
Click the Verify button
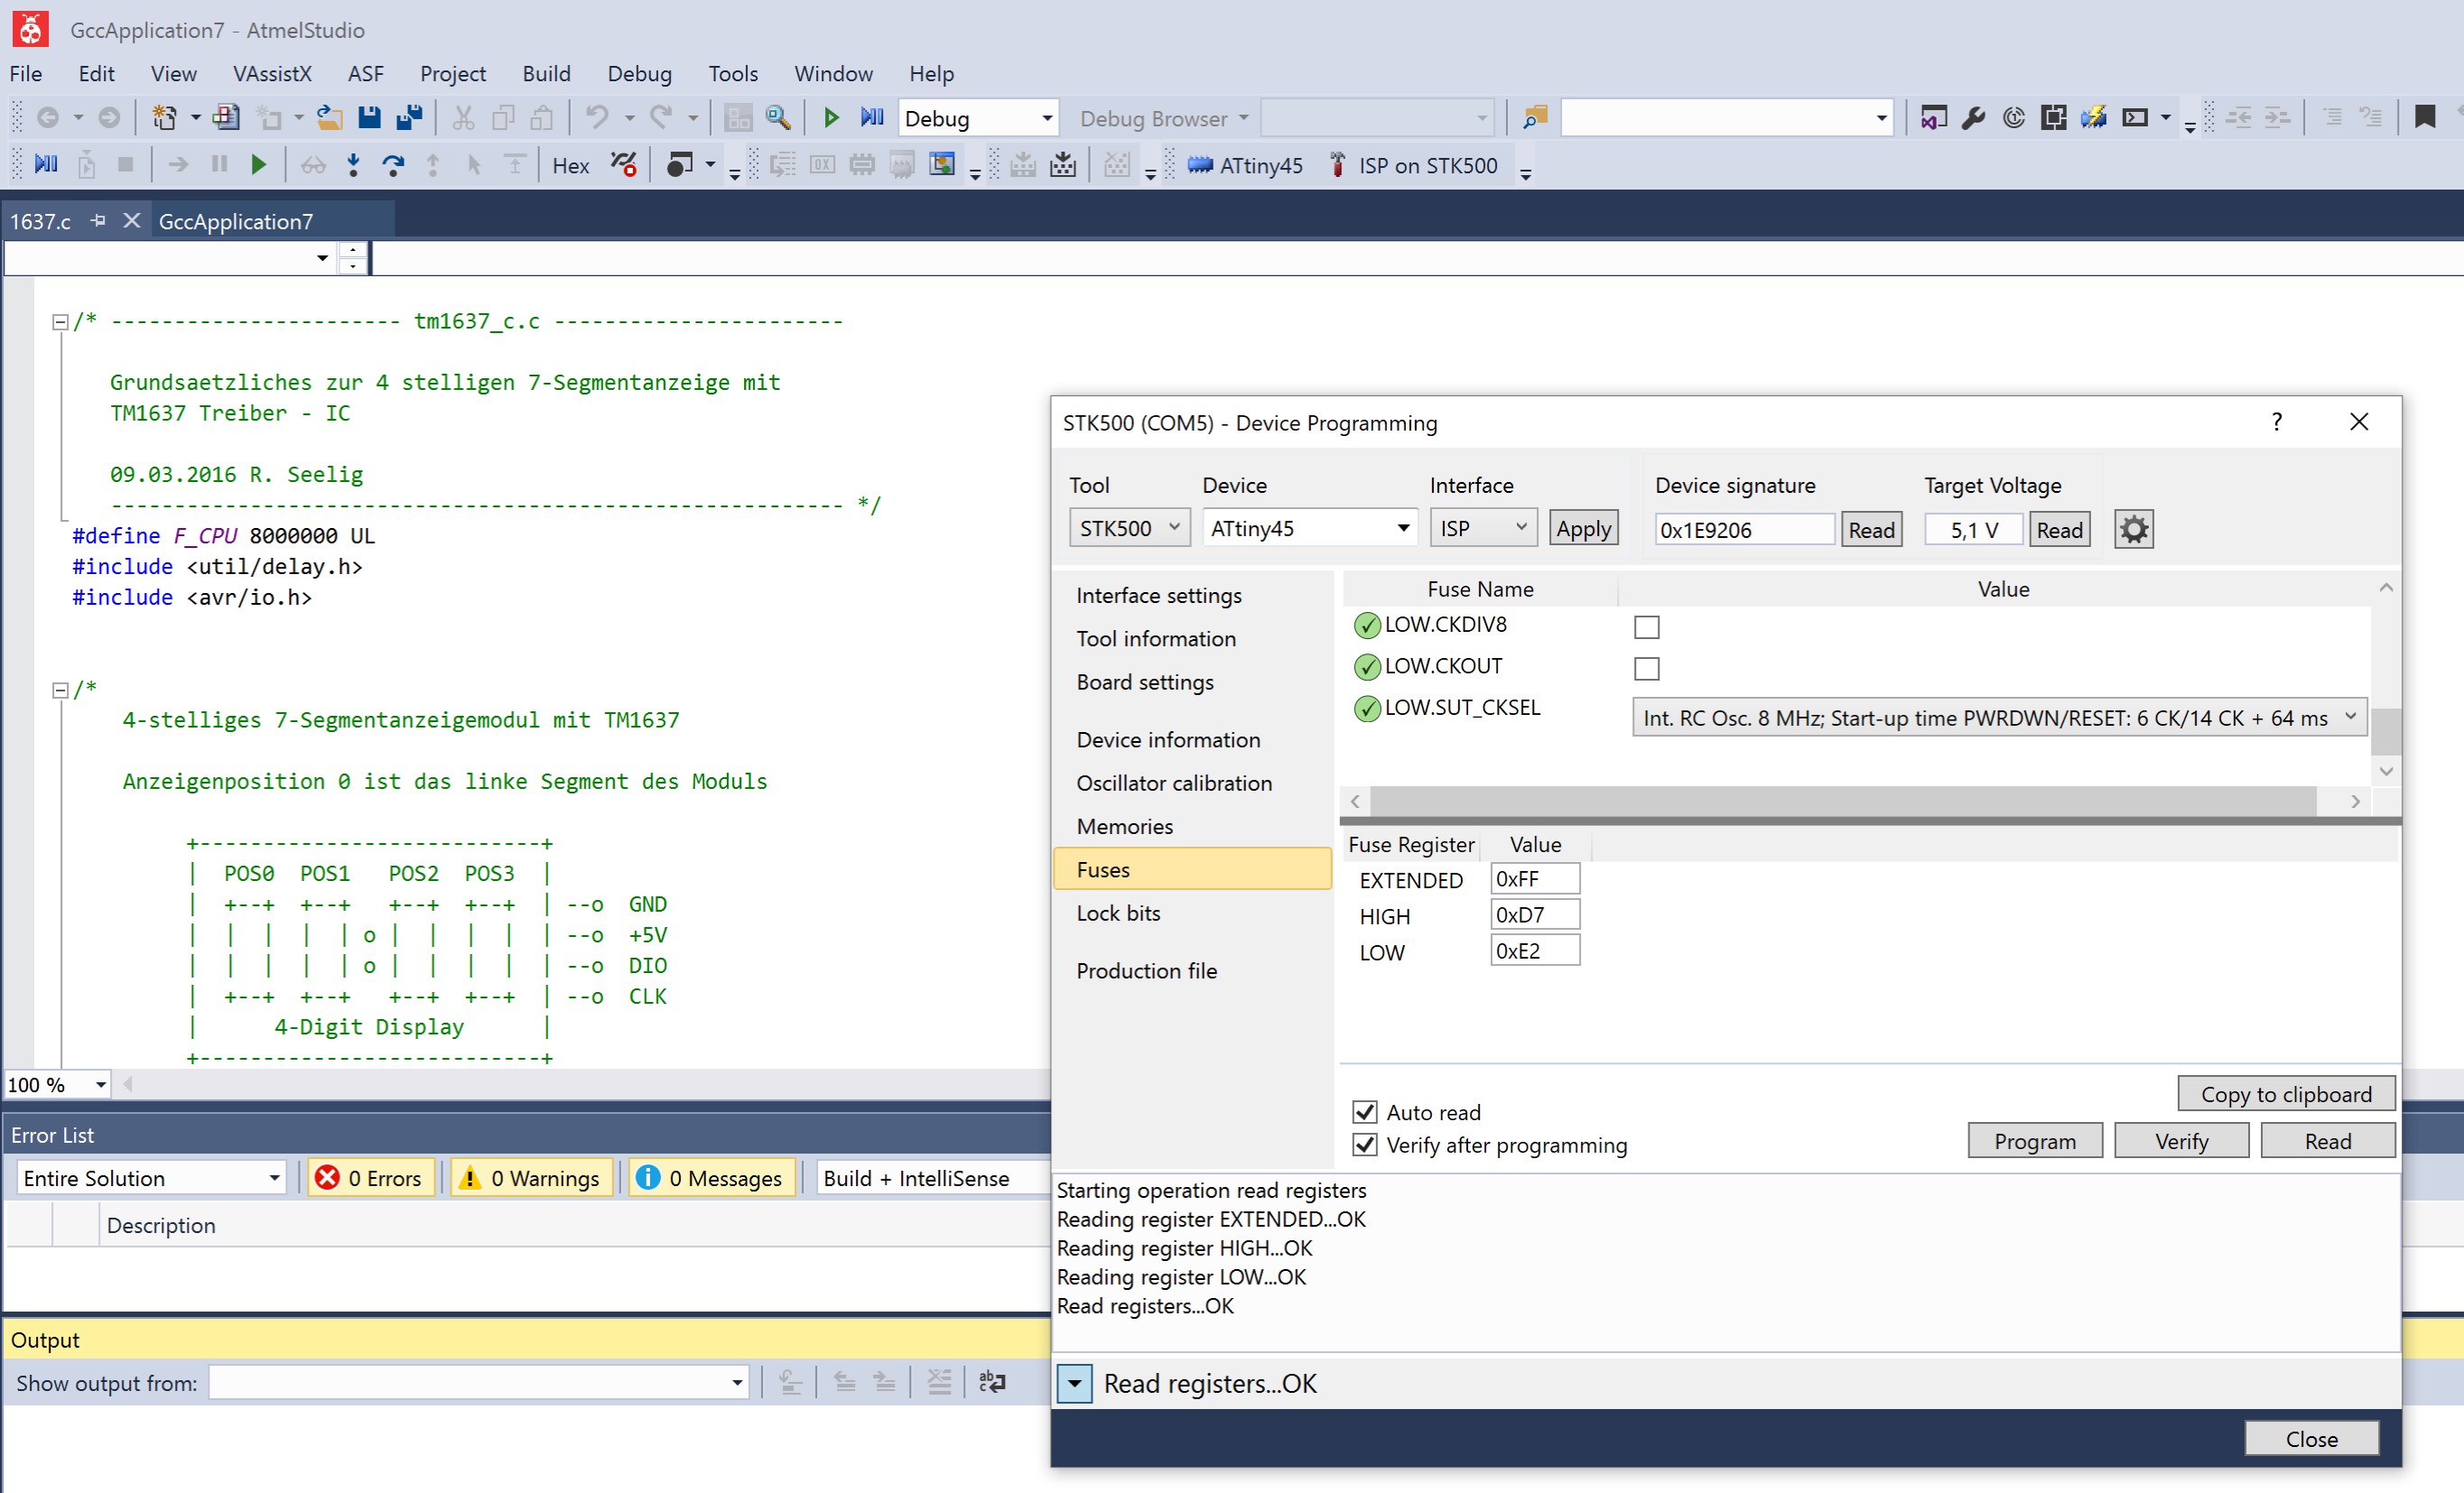[2181, 1140]
